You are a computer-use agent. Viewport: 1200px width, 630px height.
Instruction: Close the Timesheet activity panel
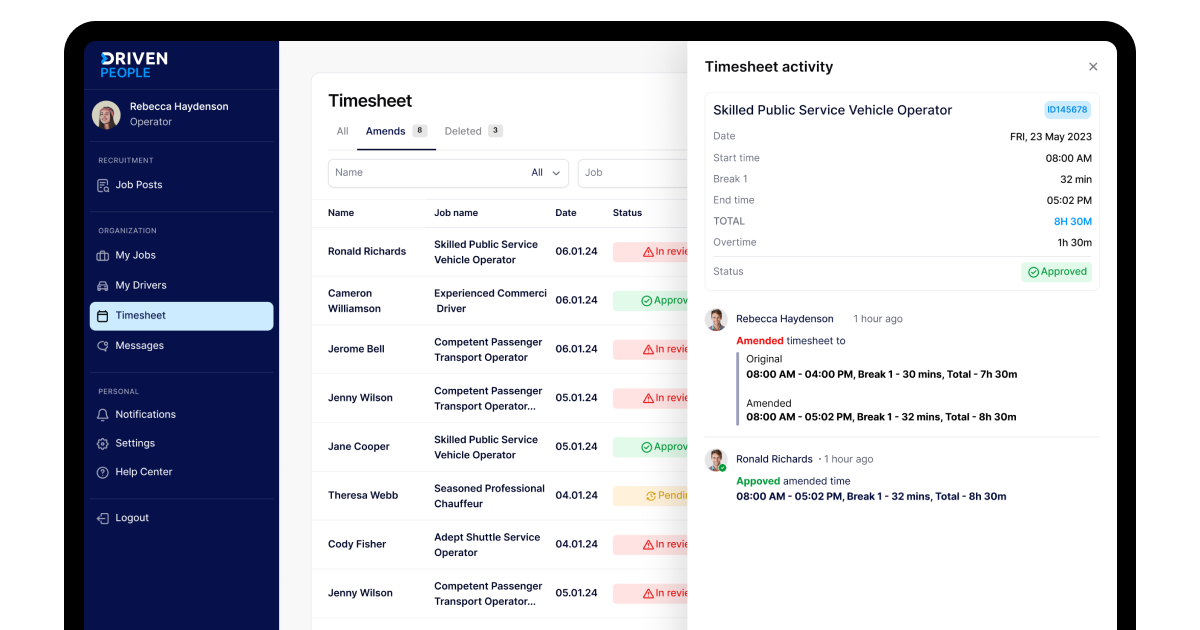(x=1093, y=67)
